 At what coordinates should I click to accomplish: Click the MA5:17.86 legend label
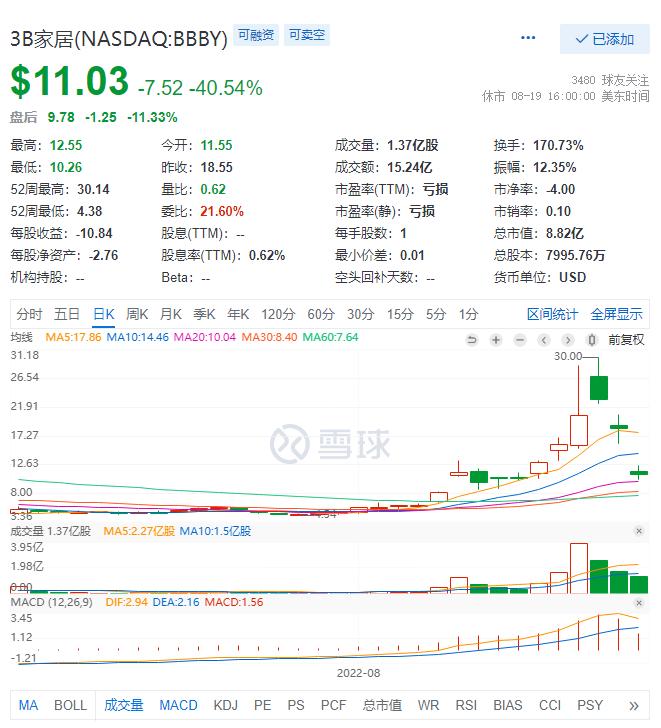click(73, 337)
